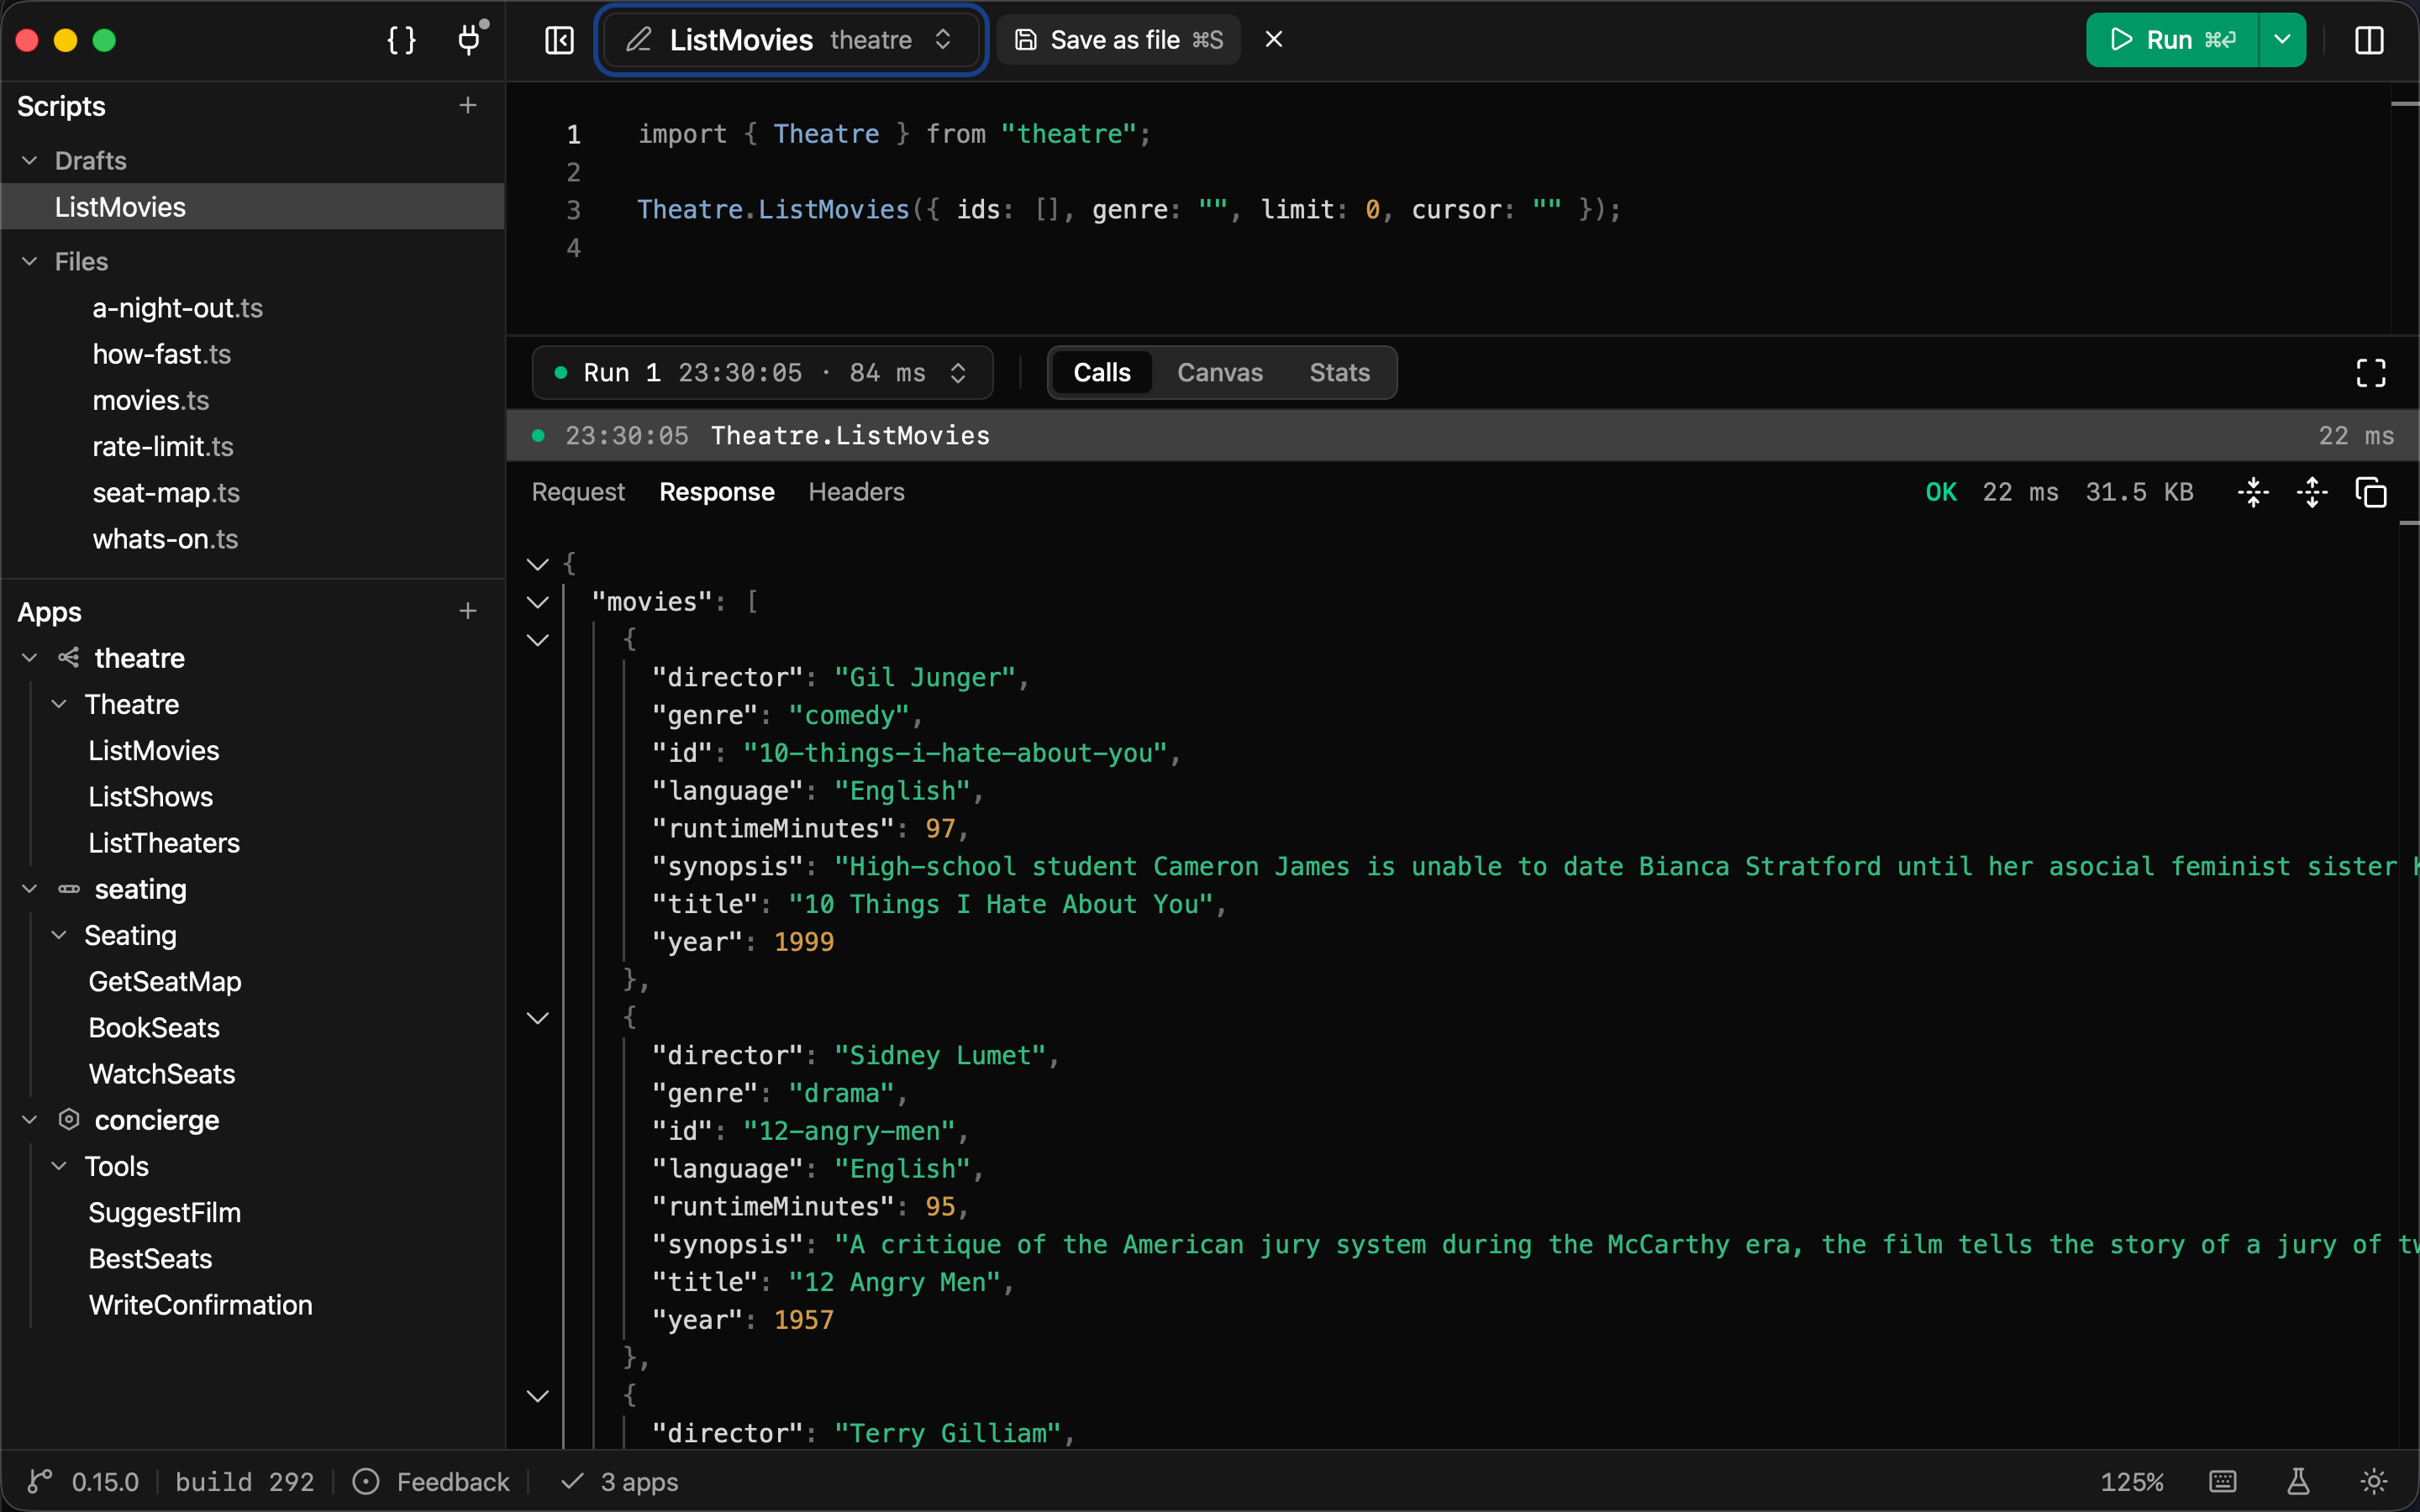Switch to the Stats tab

pyautogui.click(x=1339, y=373)
